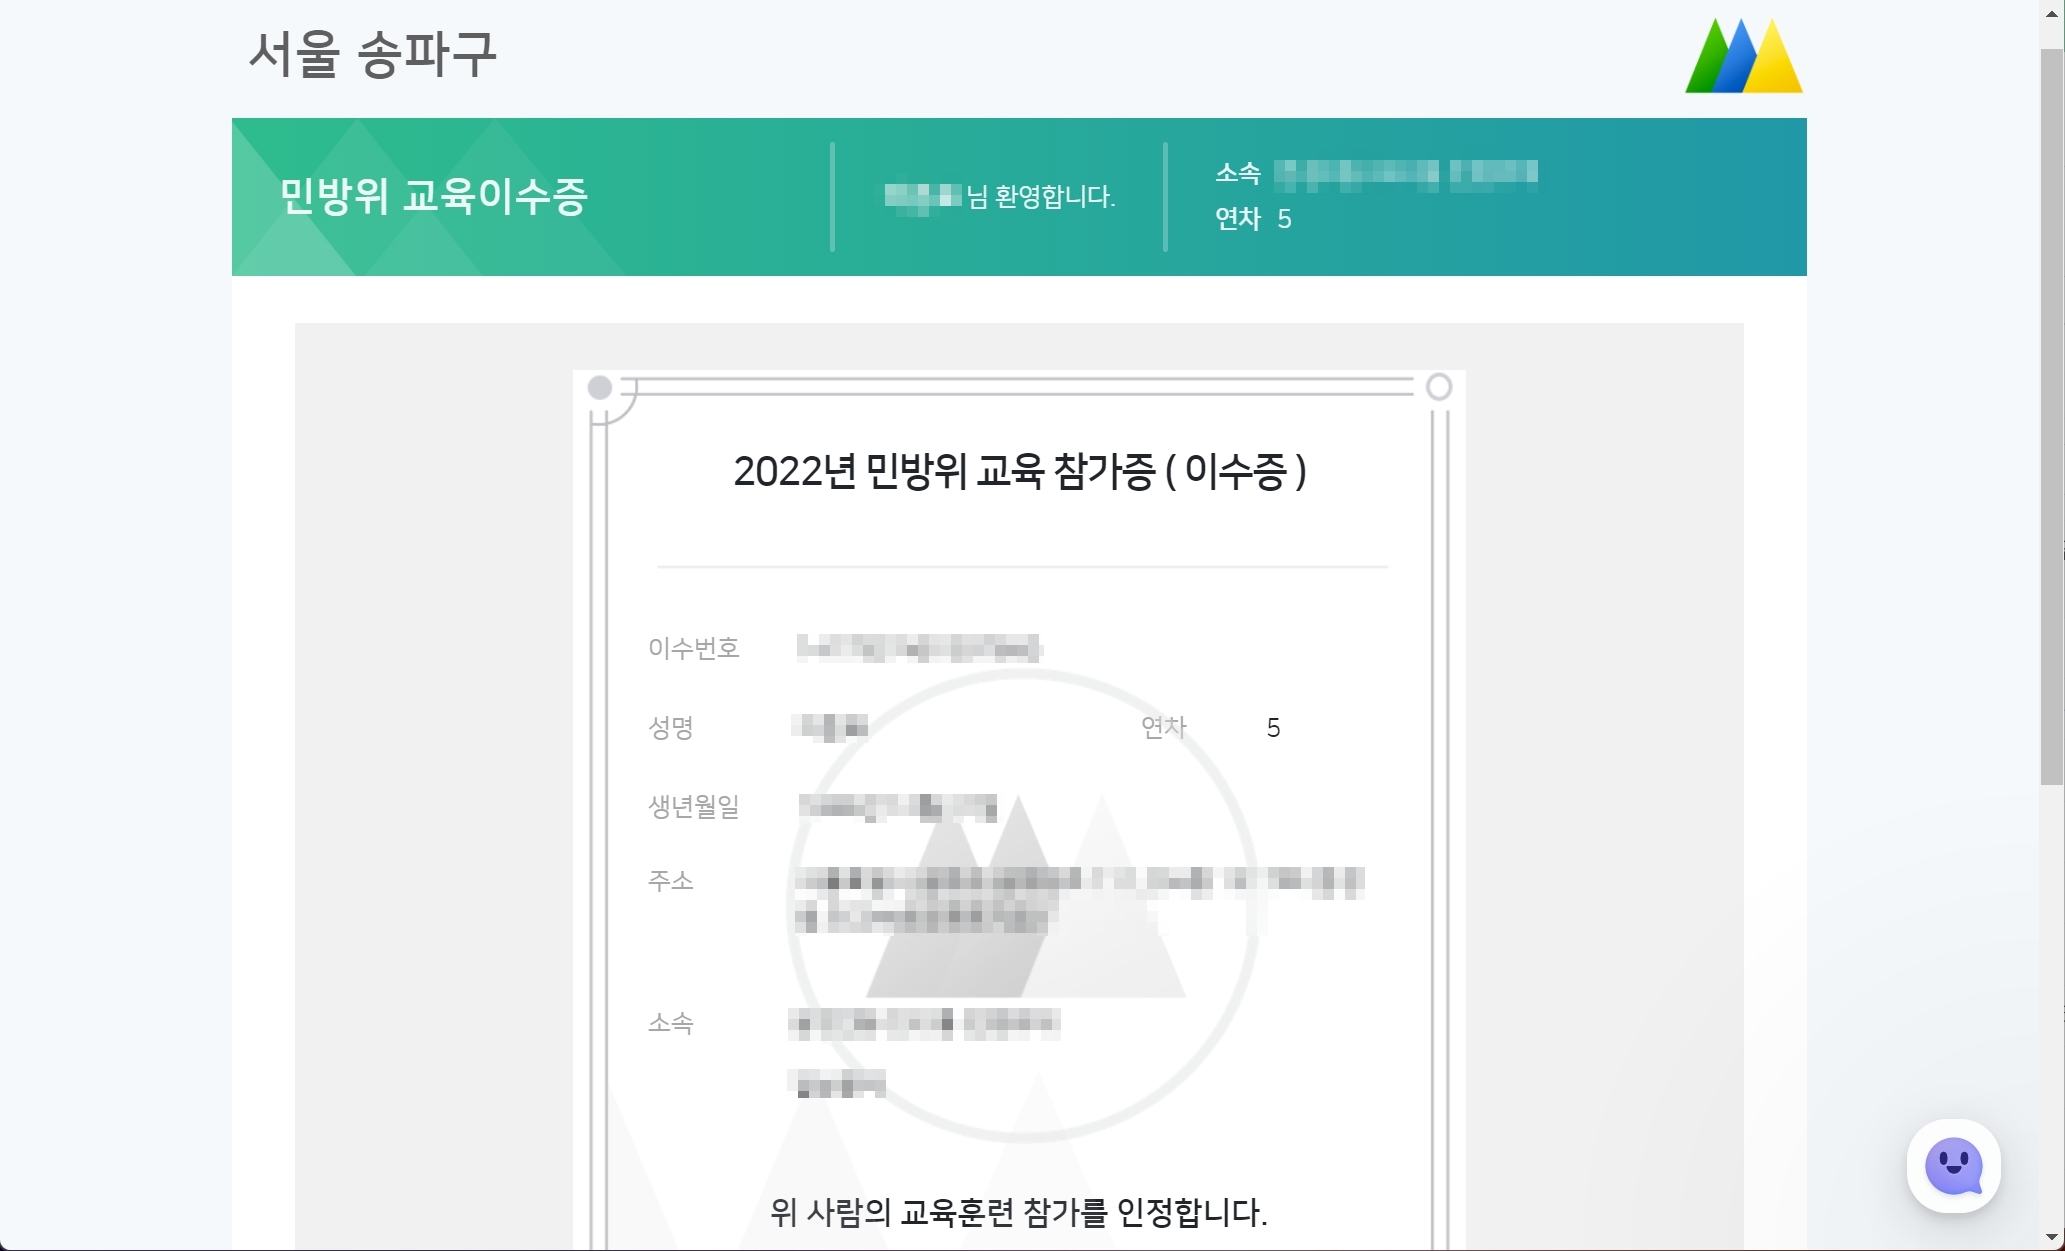Click the 민방위 교육이수증 banner heading

pos(433,196)
